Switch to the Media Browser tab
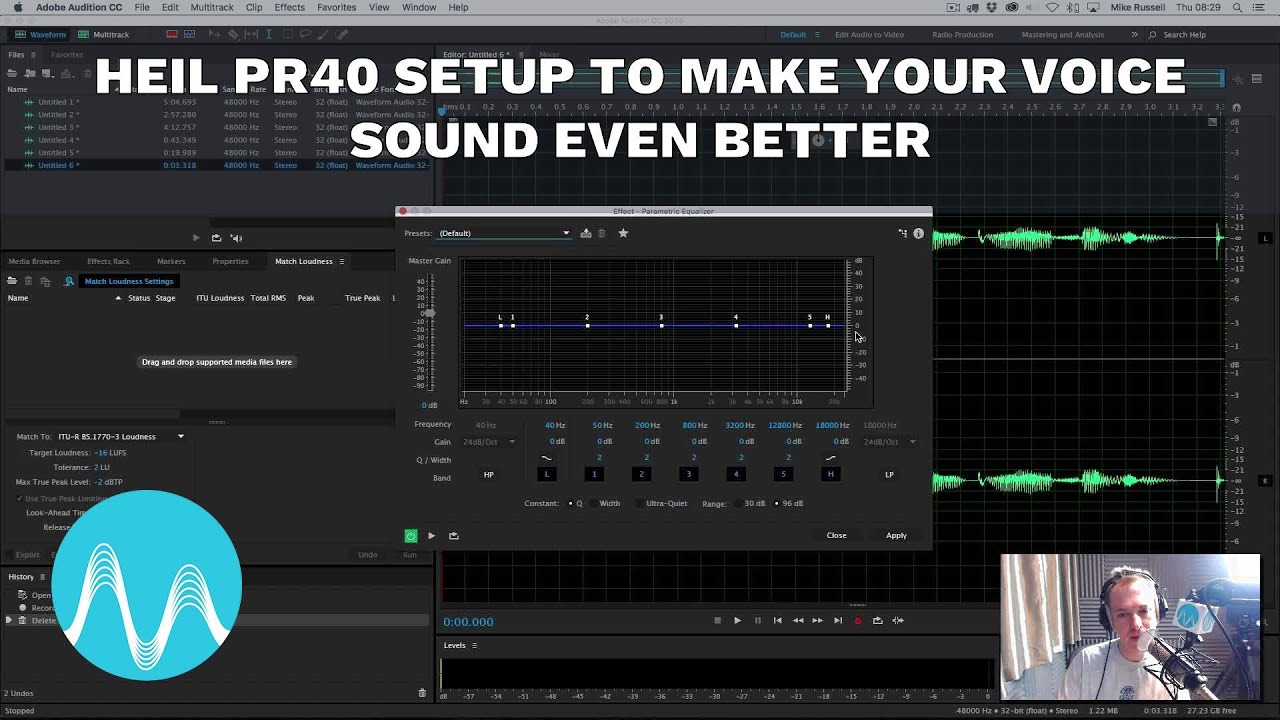 34,262
